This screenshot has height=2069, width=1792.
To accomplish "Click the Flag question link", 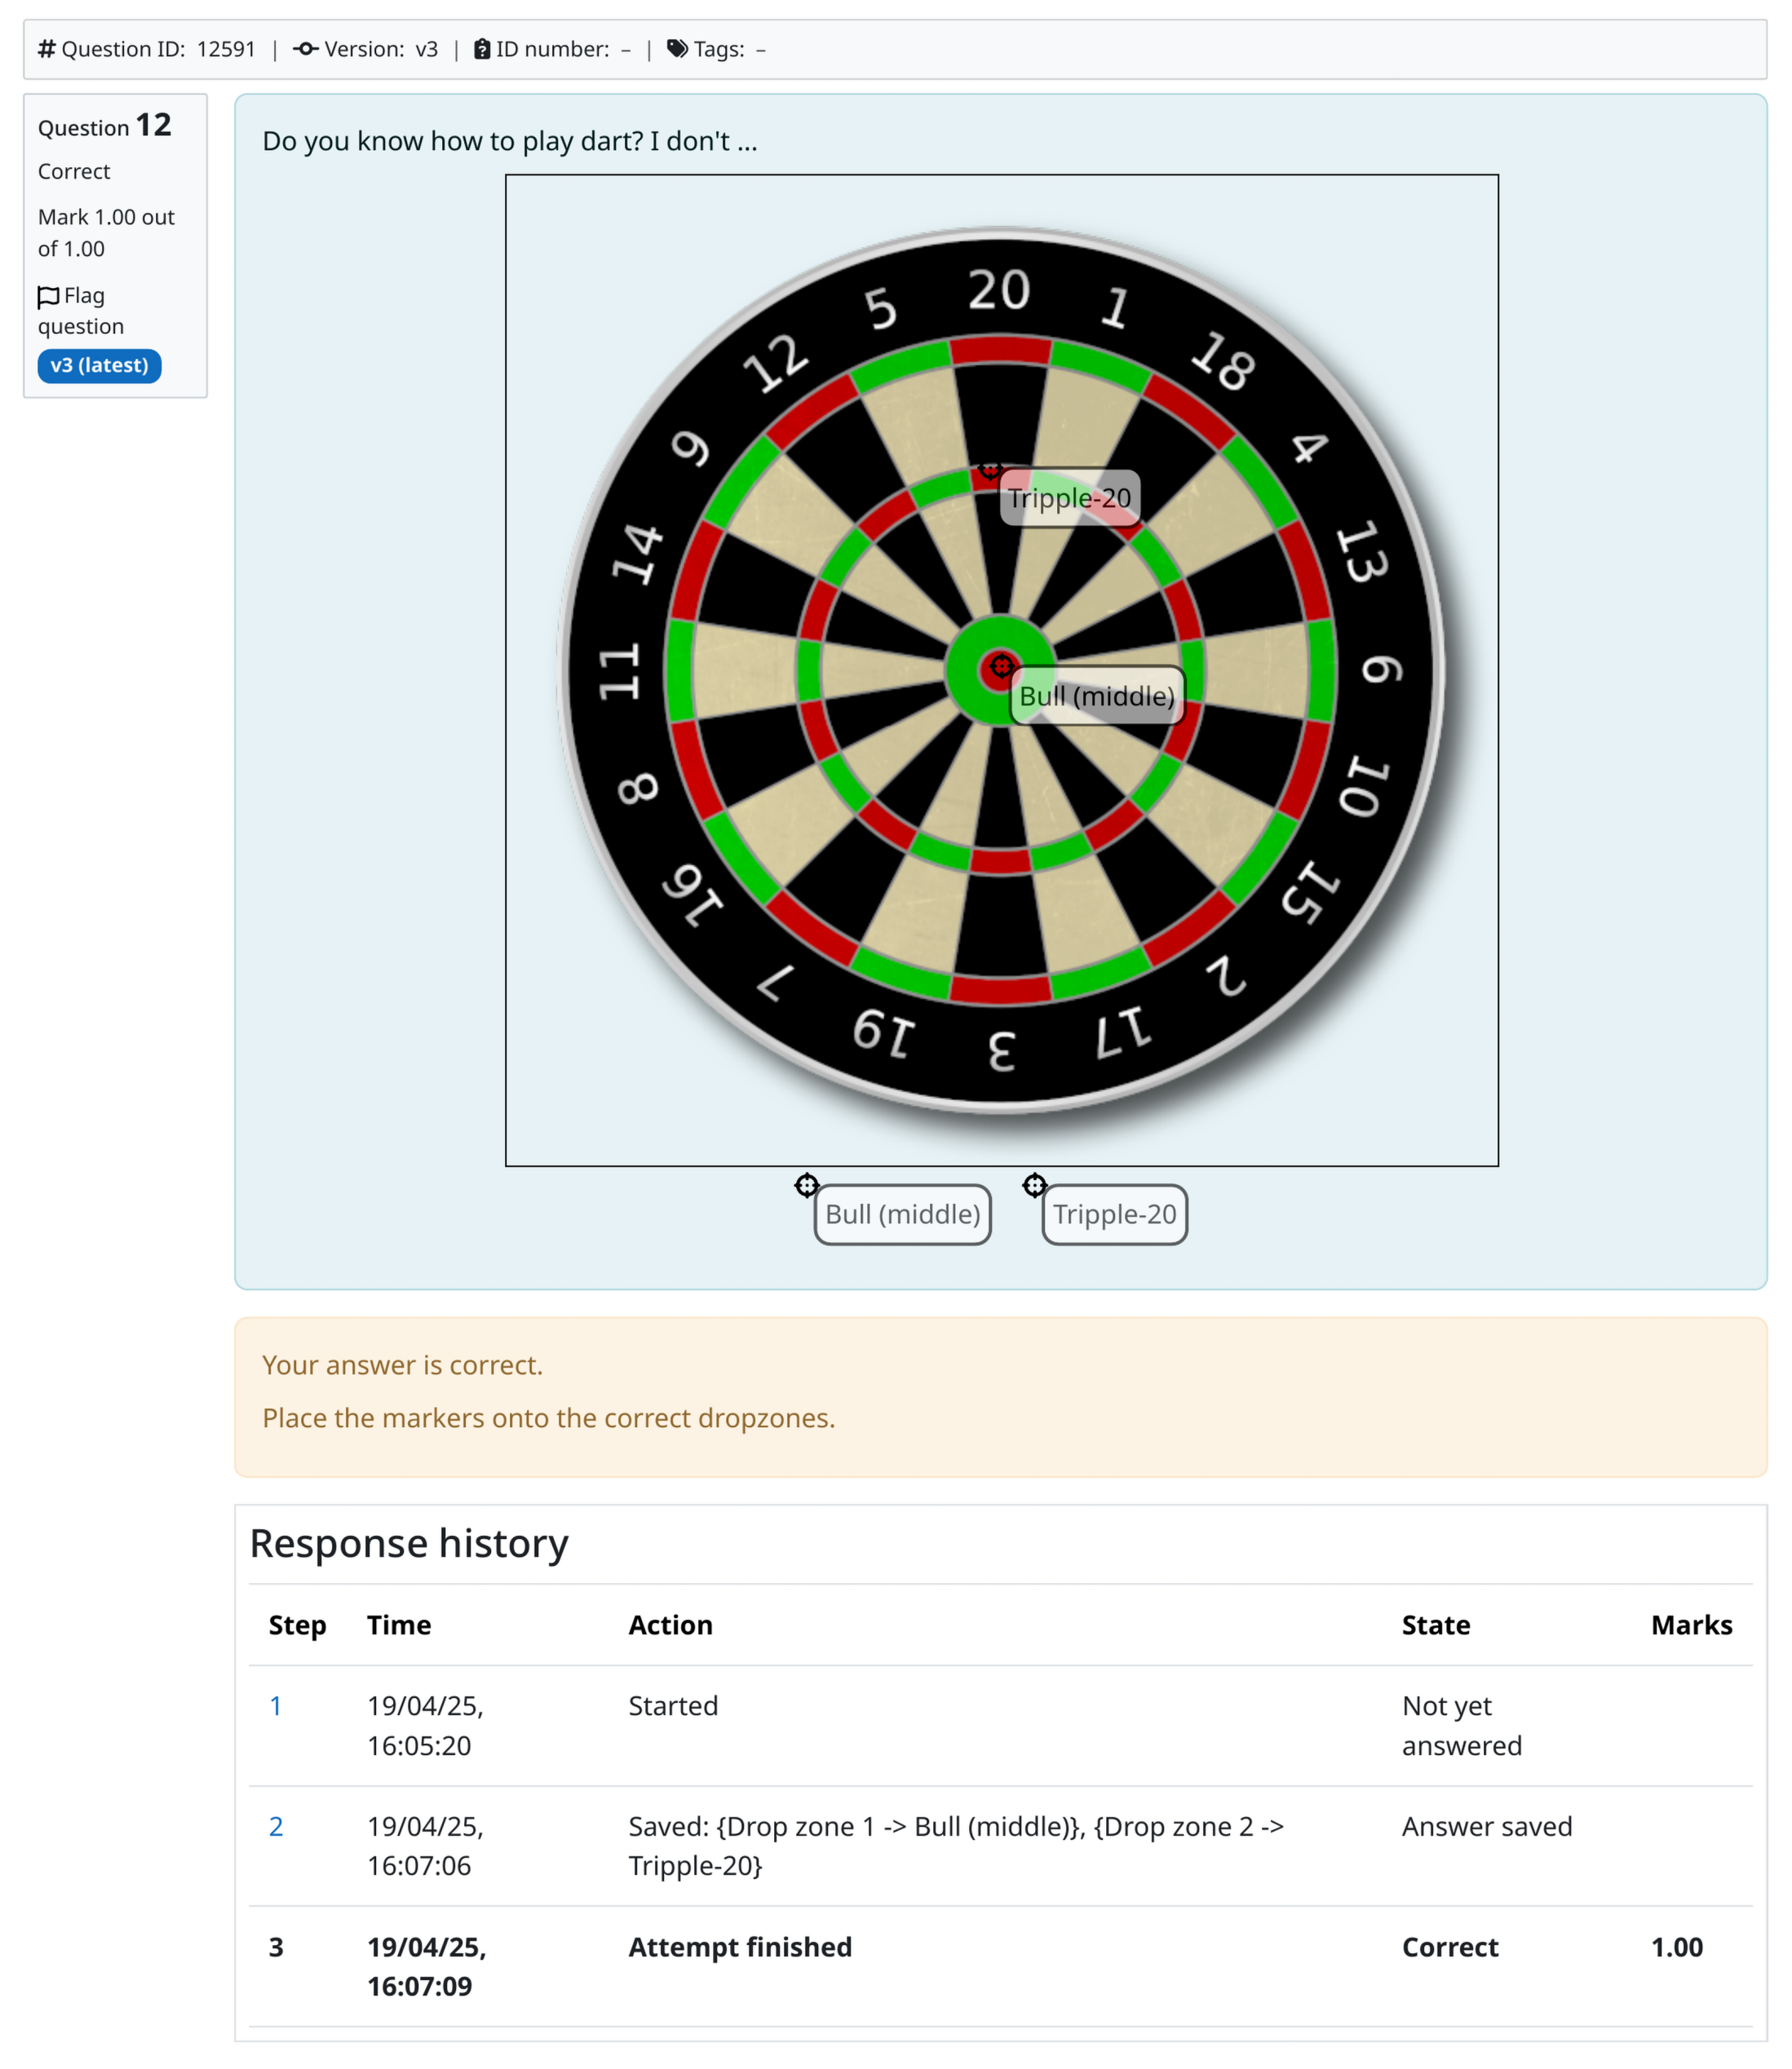I will [x=81, y=311].
